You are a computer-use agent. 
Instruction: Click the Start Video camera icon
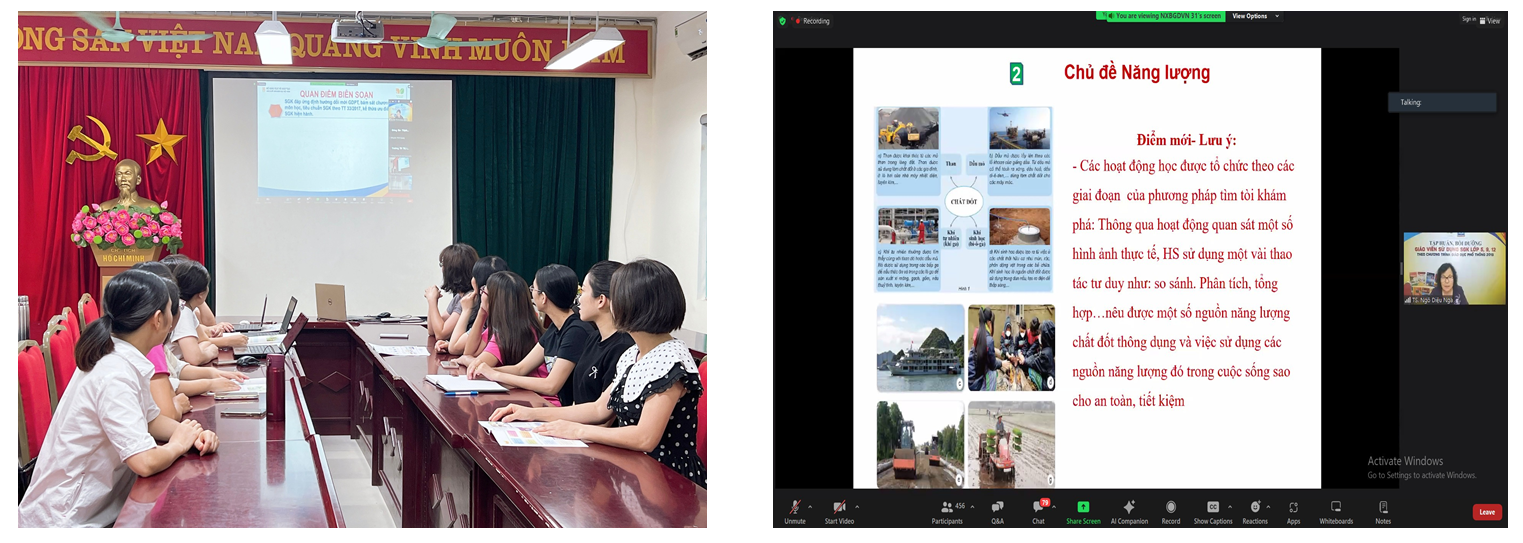pyautogui.click(x=839, y=507)
